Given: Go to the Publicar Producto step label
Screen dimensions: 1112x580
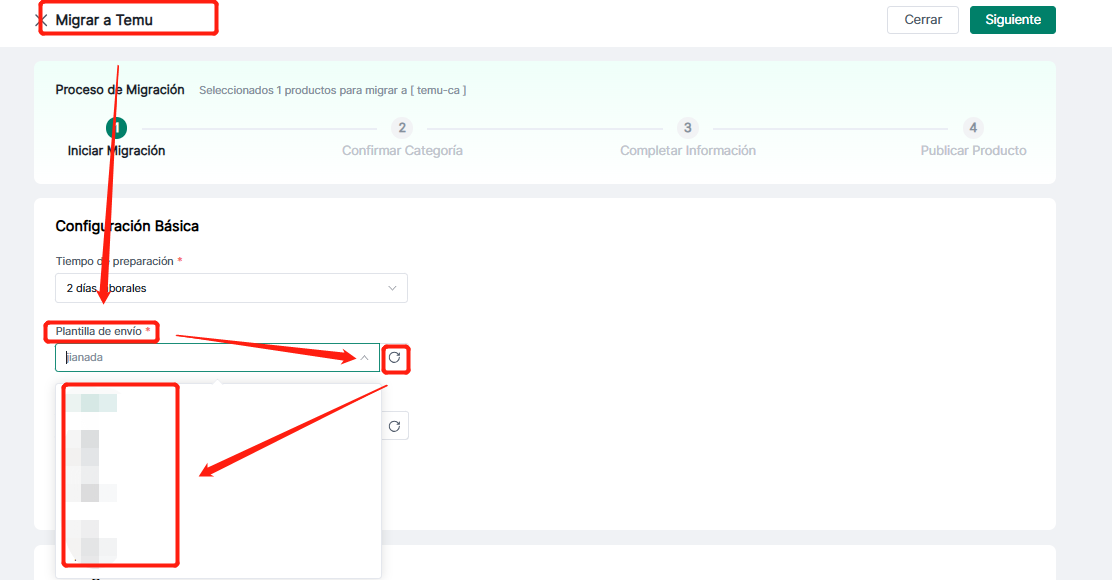Looking at the screenshot, I should click(973, 151).
